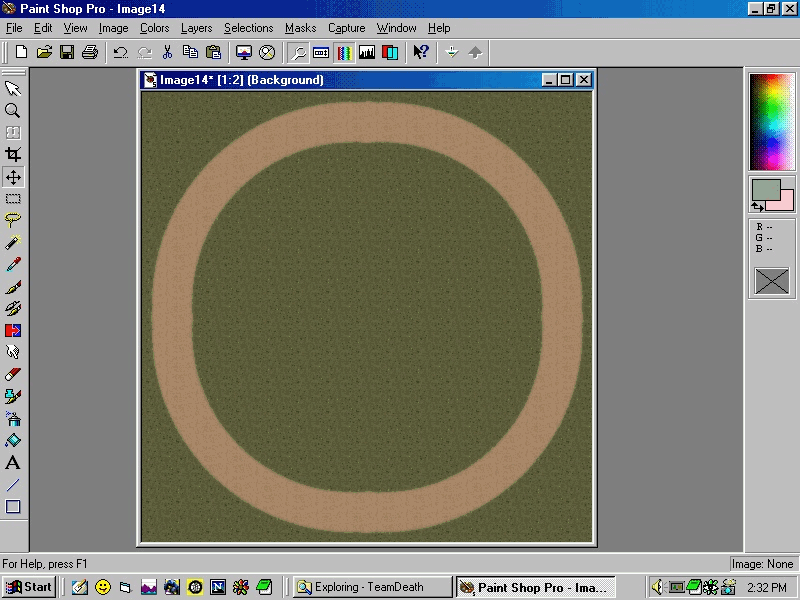Pick a color from the rainbow palette
Screen dimensions: 800x600
point(772,121)
